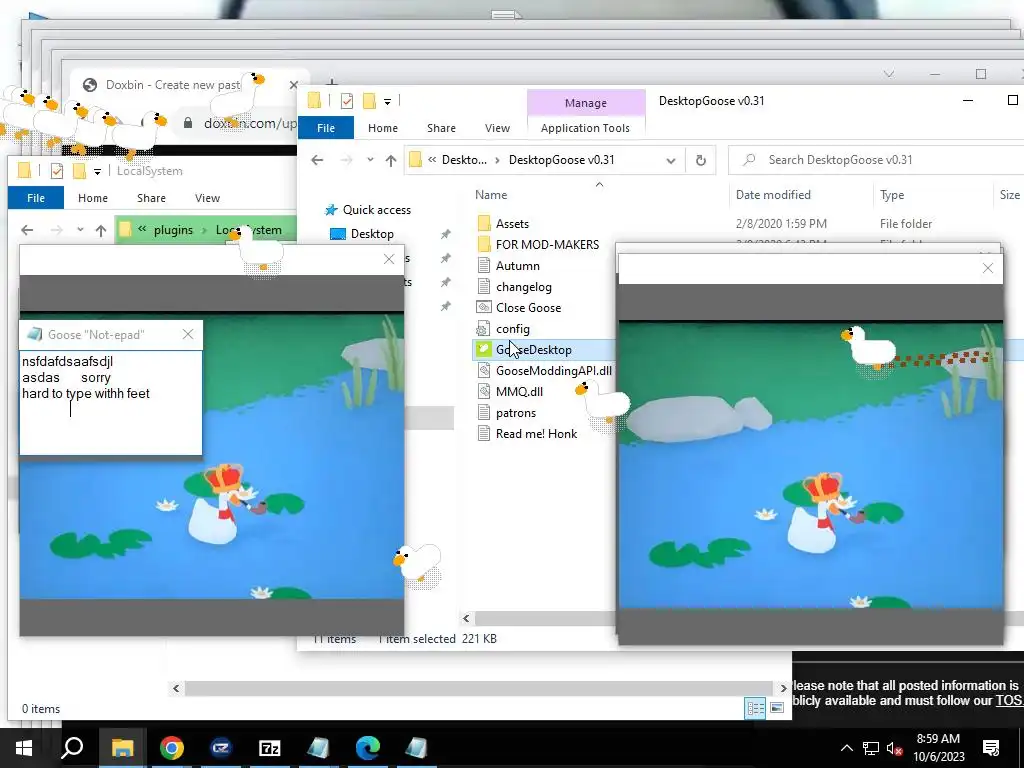Switch to Home tab in LocalSystem window

pos(93,198)
